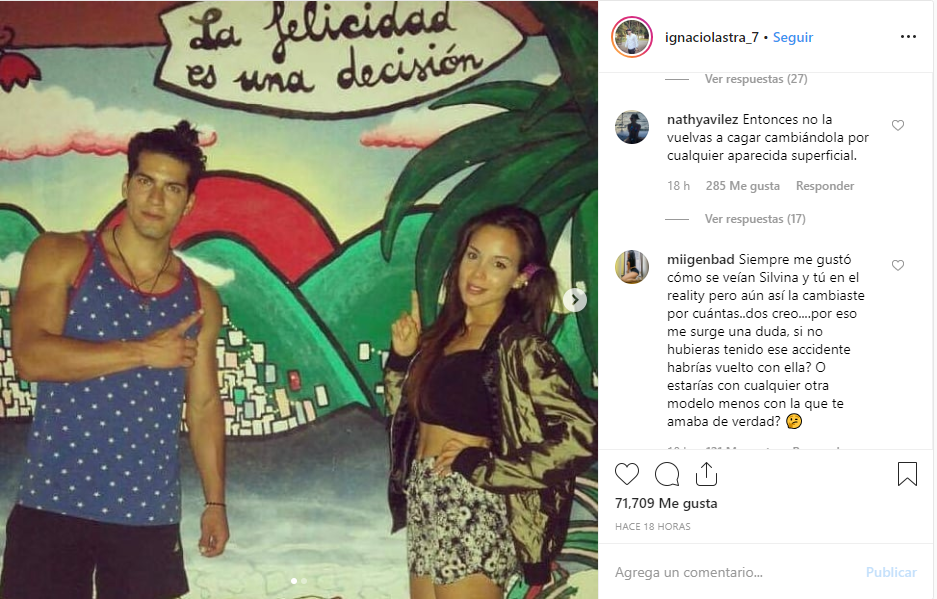937x599 pixels.
Task: Open the comment bubble icon
Action: 667,474
